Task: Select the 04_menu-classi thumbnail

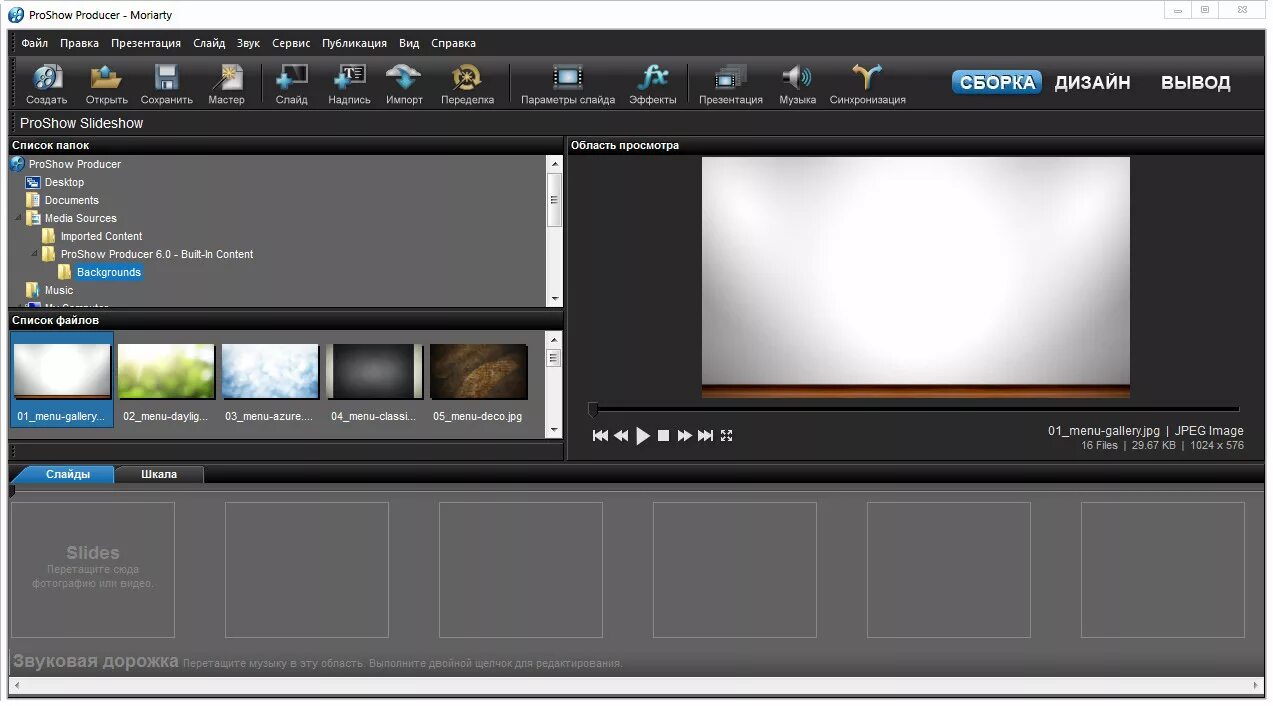Action: pyautogui.click(x=374, y=370)
